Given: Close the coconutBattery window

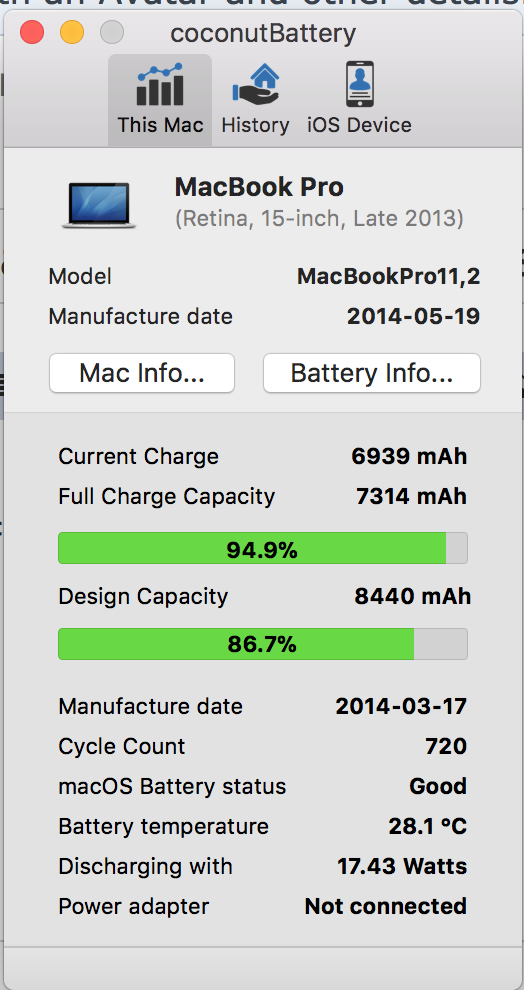Looking at the screenshot, I should click(32, 32).
